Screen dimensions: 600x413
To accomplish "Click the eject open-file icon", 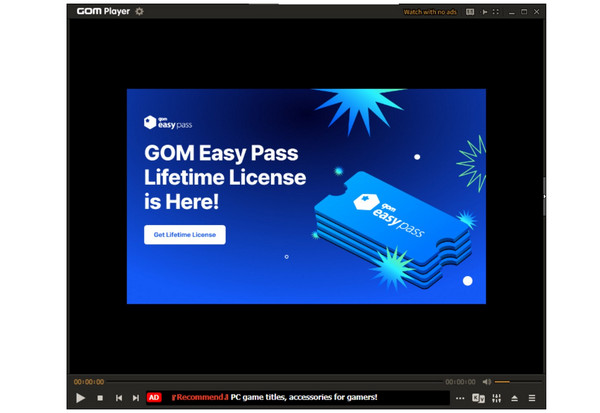I will (x=515, y=398).
